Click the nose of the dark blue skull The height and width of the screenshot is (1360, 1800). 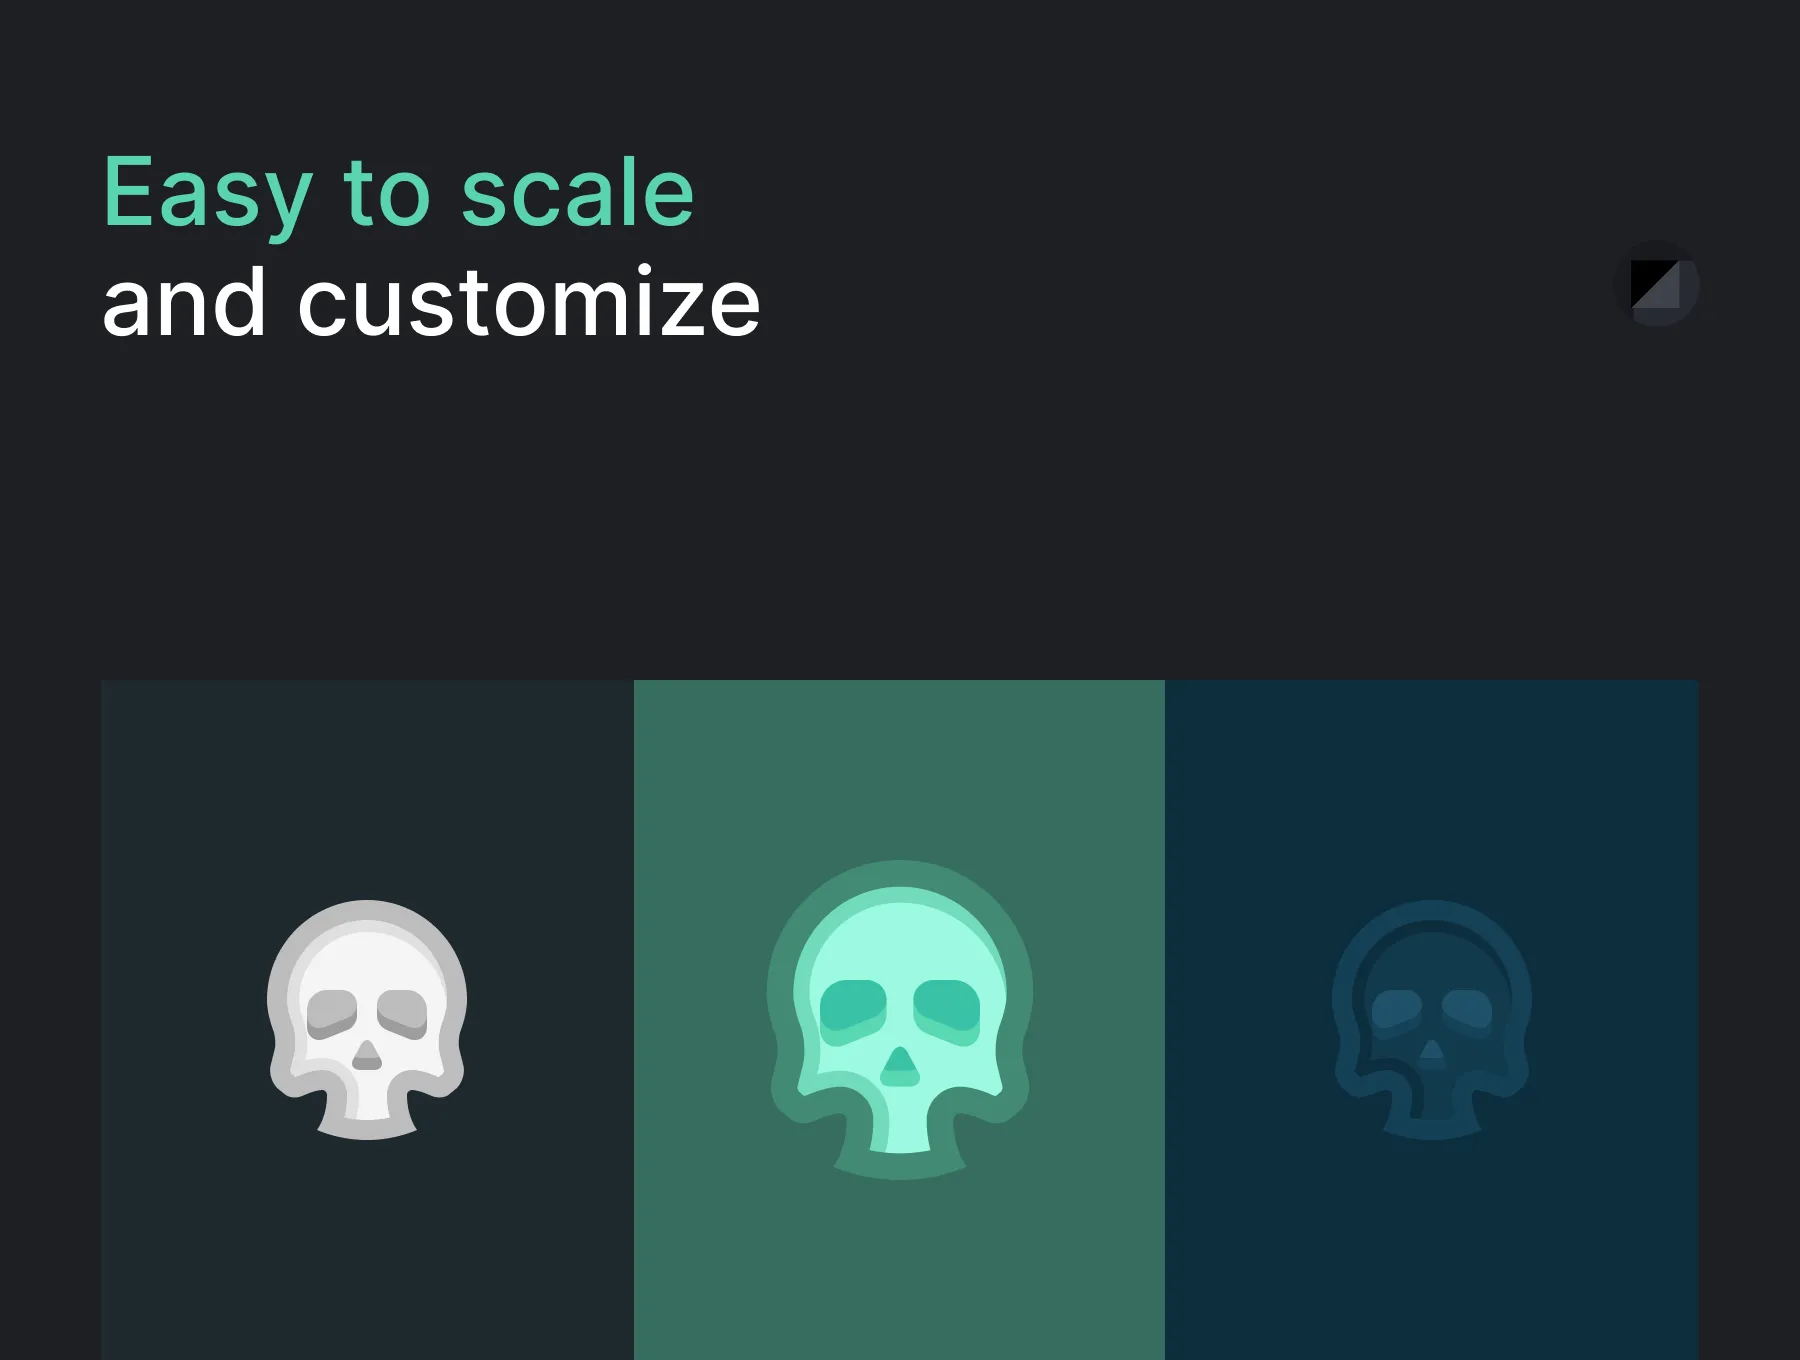pos(1432,1053)
